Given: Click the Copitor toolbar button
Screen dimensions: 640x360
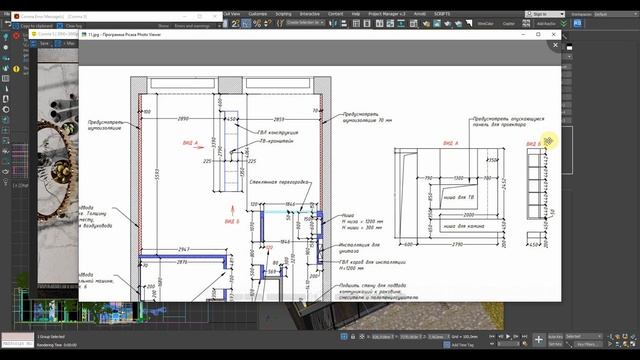Looking at the screenshot, I should pos(509,24).
